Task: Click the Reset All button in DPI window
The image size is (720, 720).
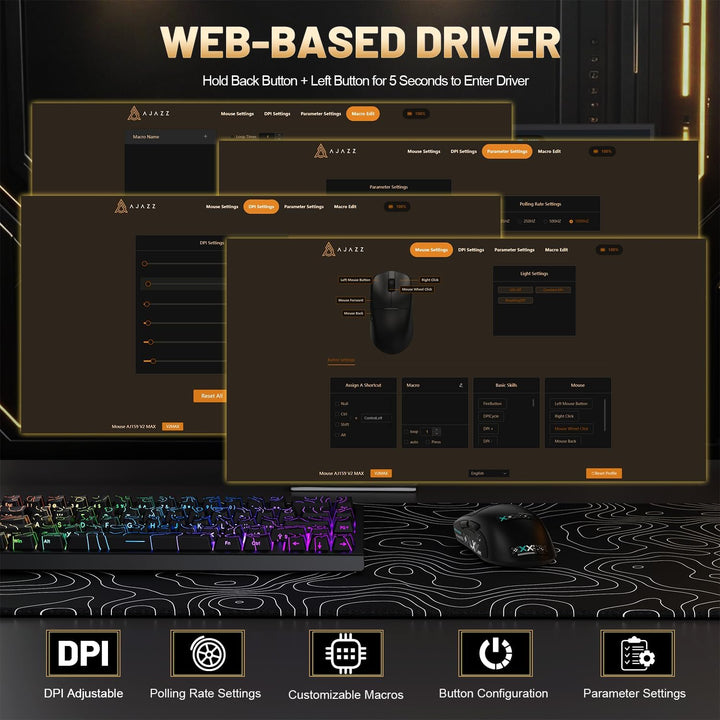Action: point(210,396)
